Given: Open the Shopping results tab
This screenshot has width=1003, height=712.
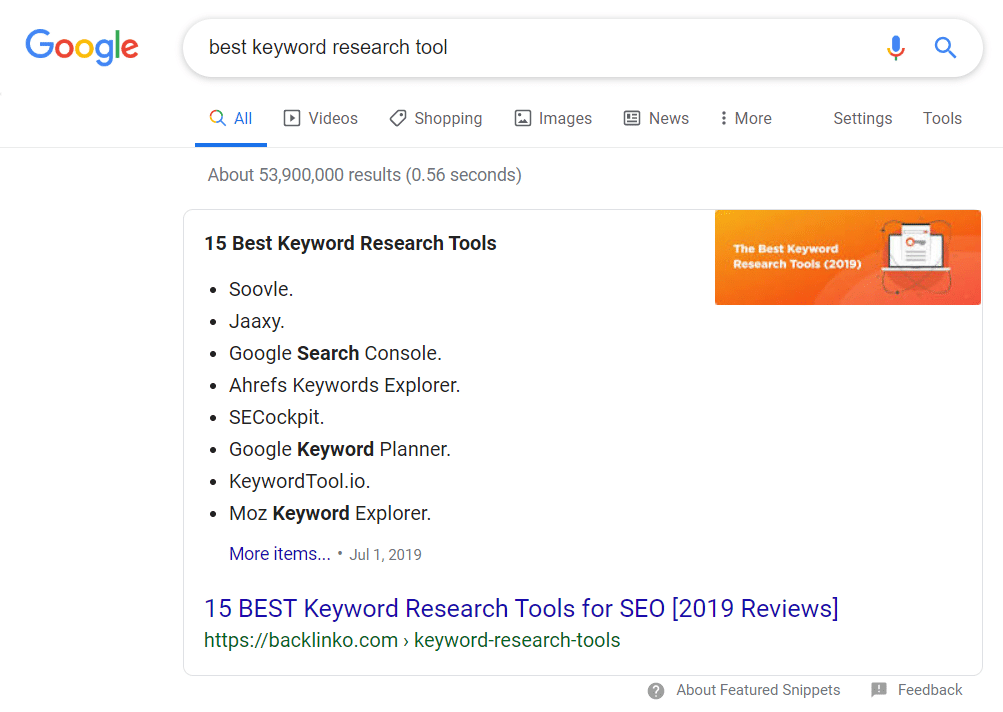Looking at the screenshot, I should tap(436, 118).
